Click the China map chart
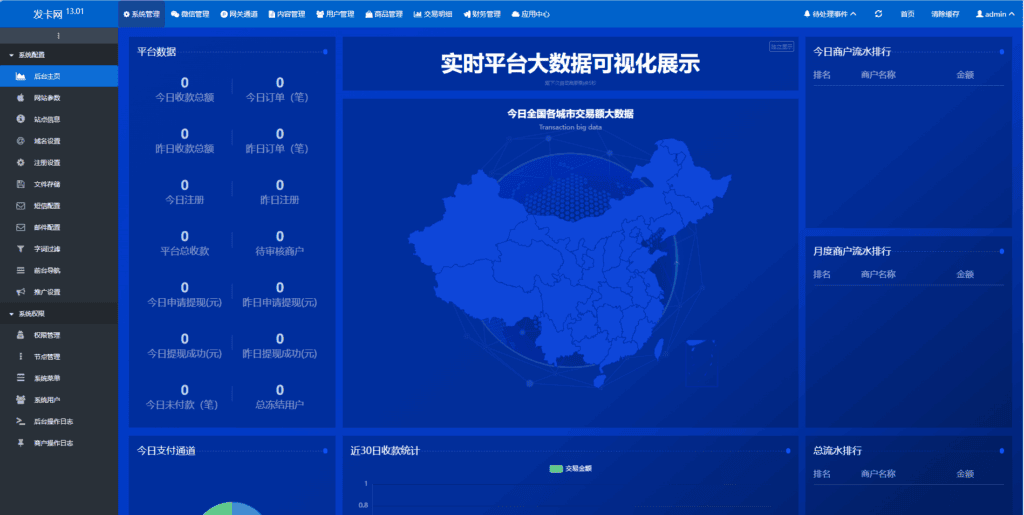The width and height of the screenshot is (1024, 515). pos(570,261)
